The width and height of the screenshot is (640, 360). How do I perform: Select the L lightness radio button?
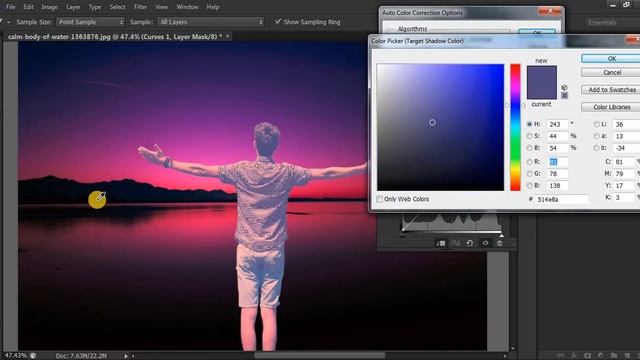pos(596,124)
